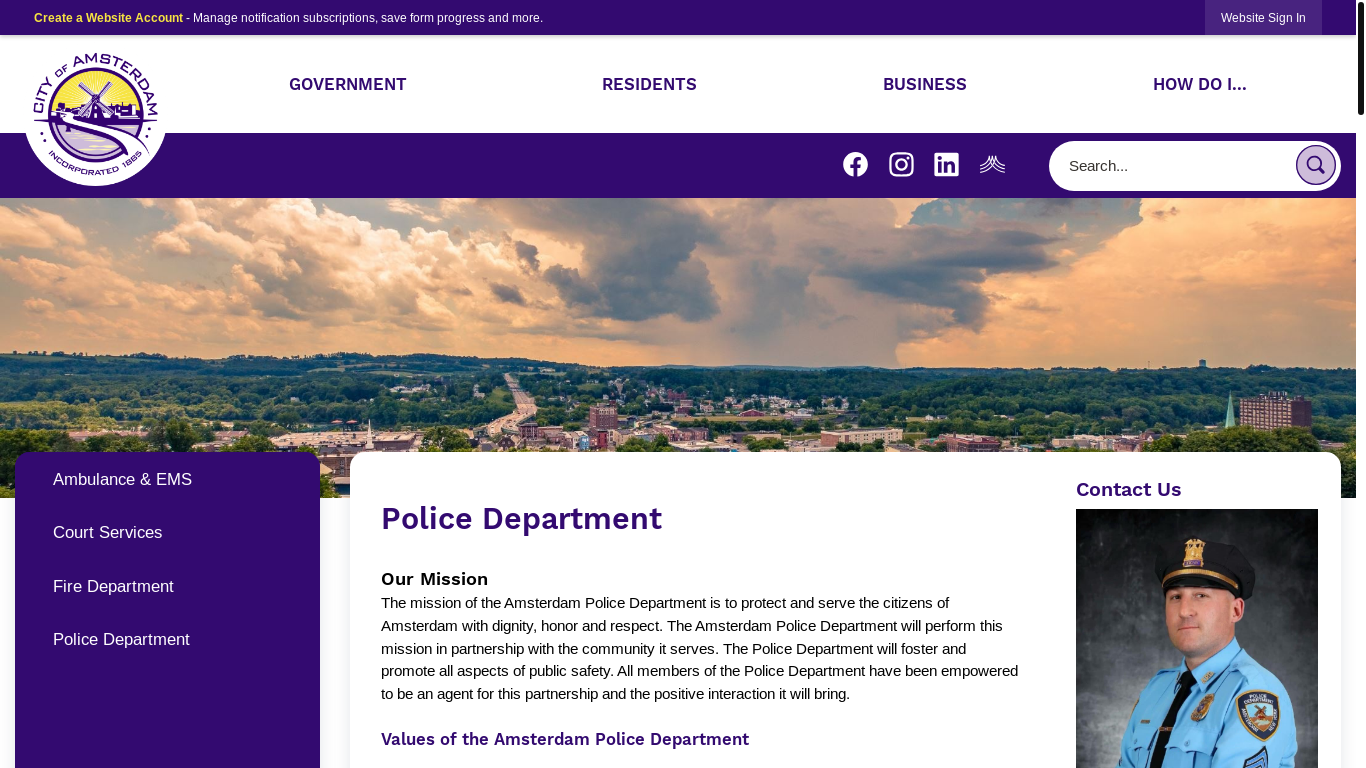
Task: Click the Our Mission heading
Action: (434, 579)
